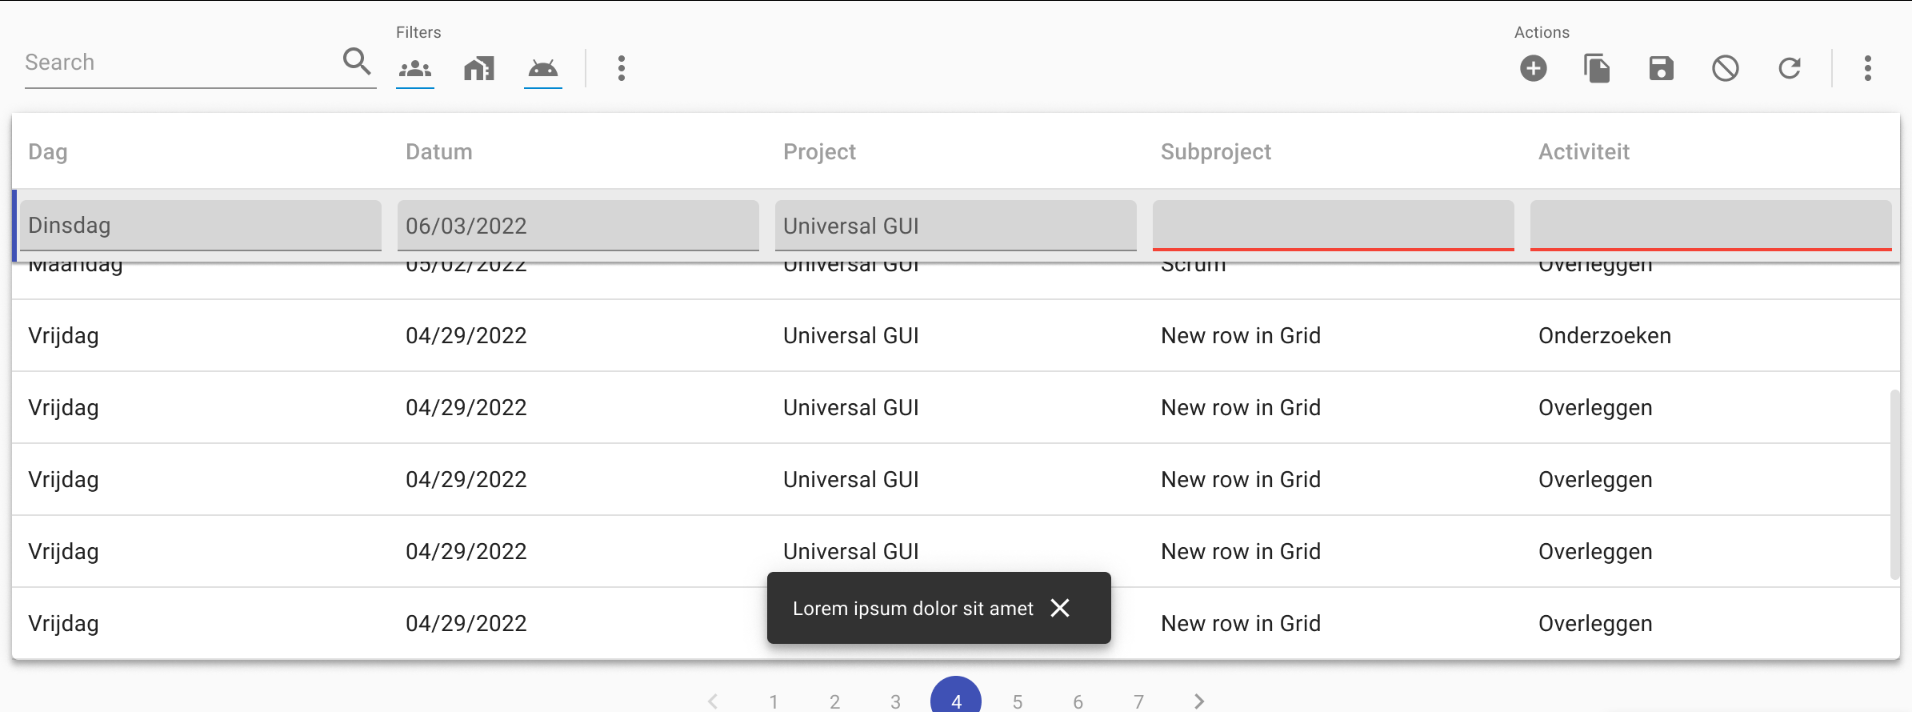Cancel editing with the block icon
1912x712 pixels.
pos(1726,68)
